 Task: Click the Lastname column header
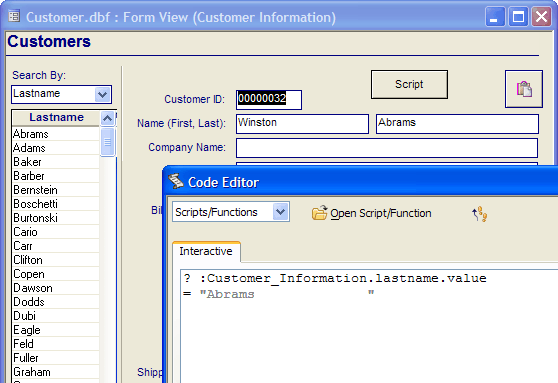point(56,117)
